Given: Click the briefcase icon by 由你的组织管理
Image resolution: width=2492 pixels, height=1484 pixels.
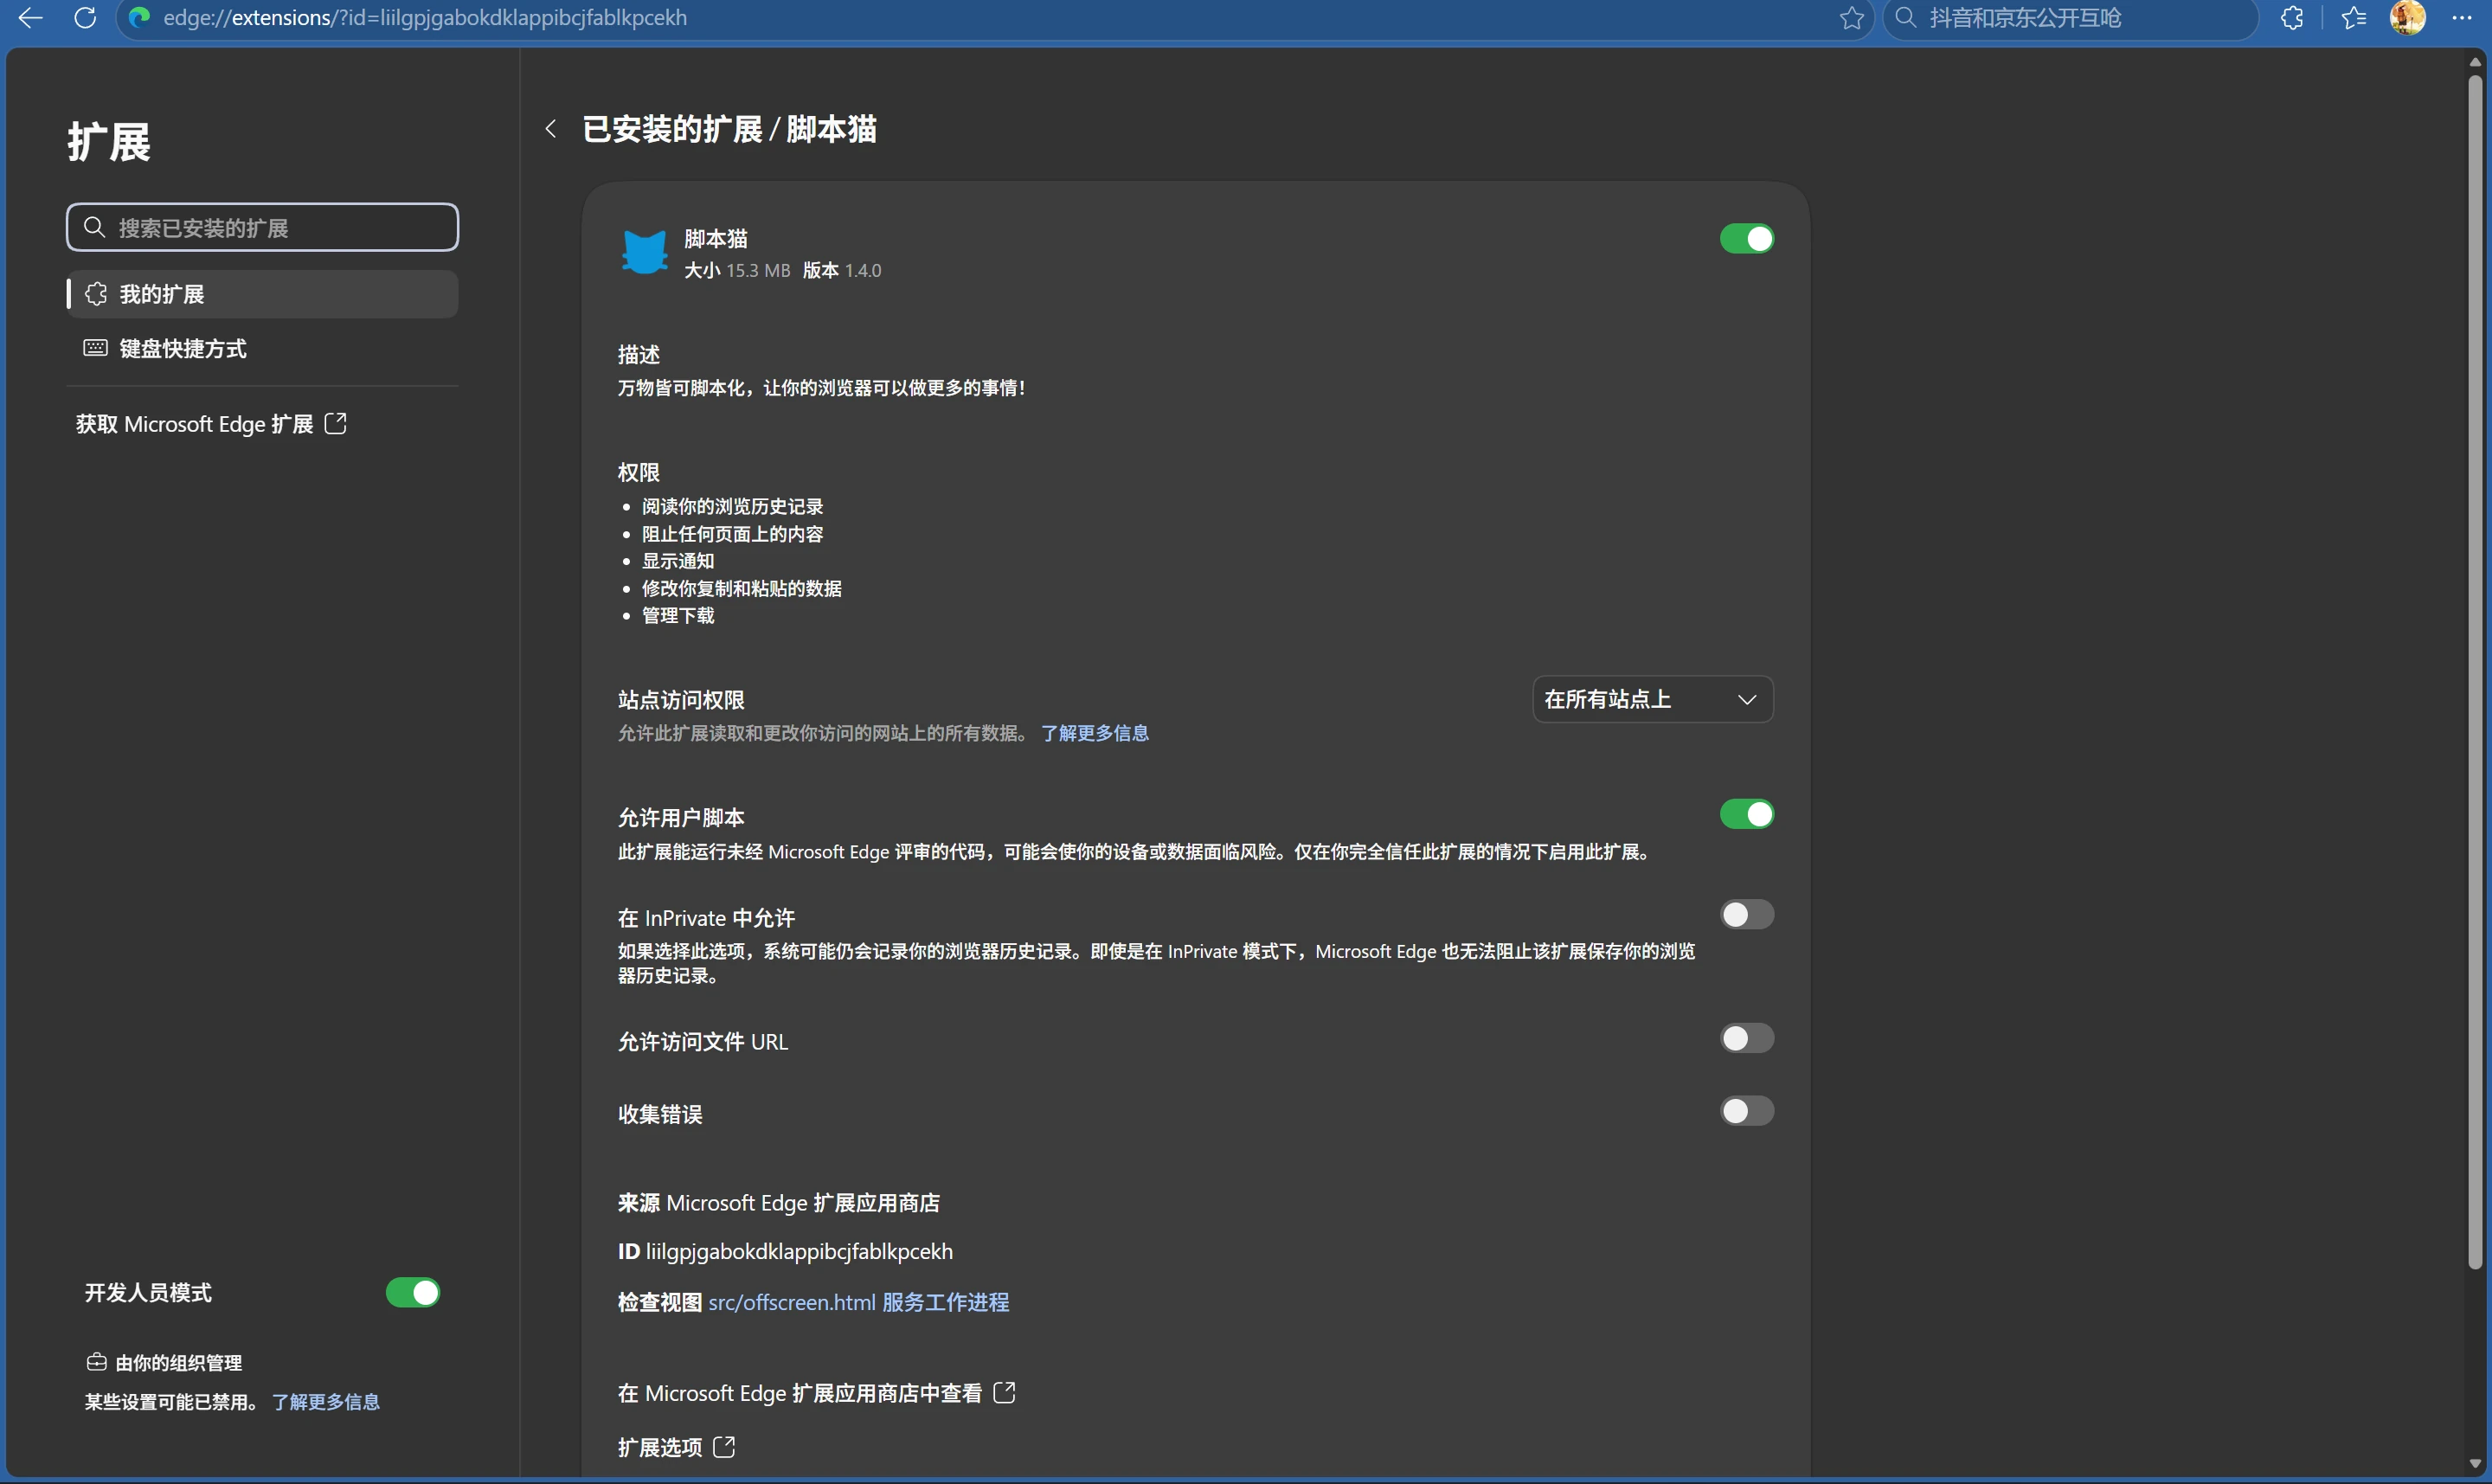Looking at the screenshot, I should tap(96, 1362).
